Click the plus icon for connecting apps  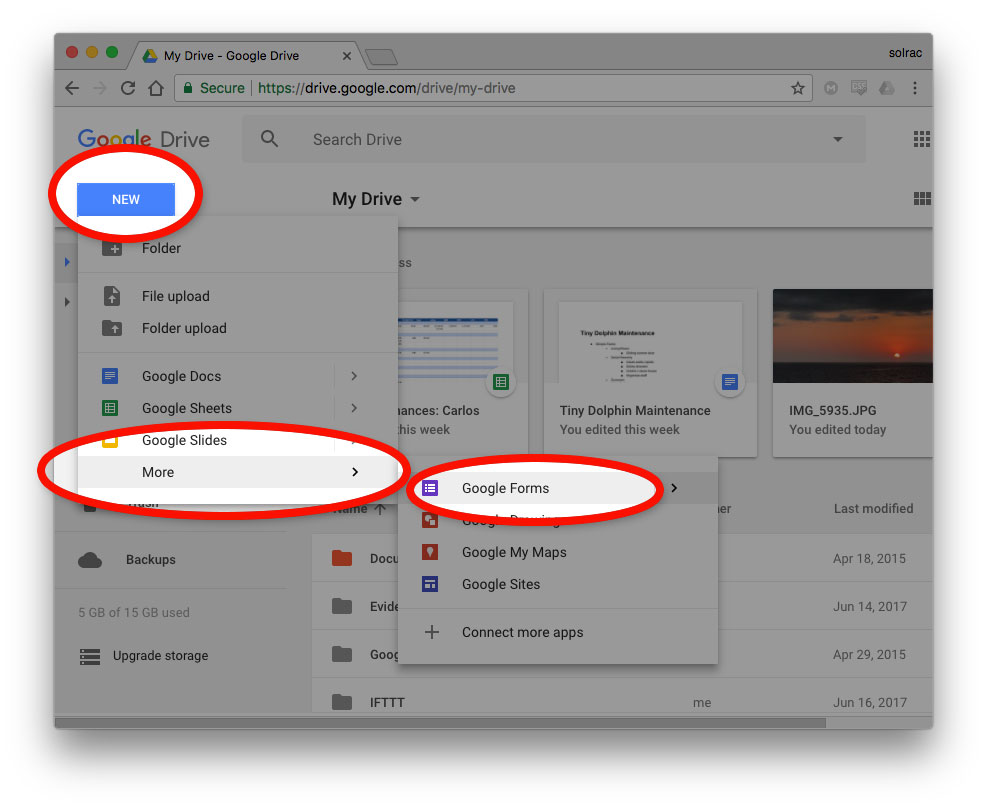431,632
